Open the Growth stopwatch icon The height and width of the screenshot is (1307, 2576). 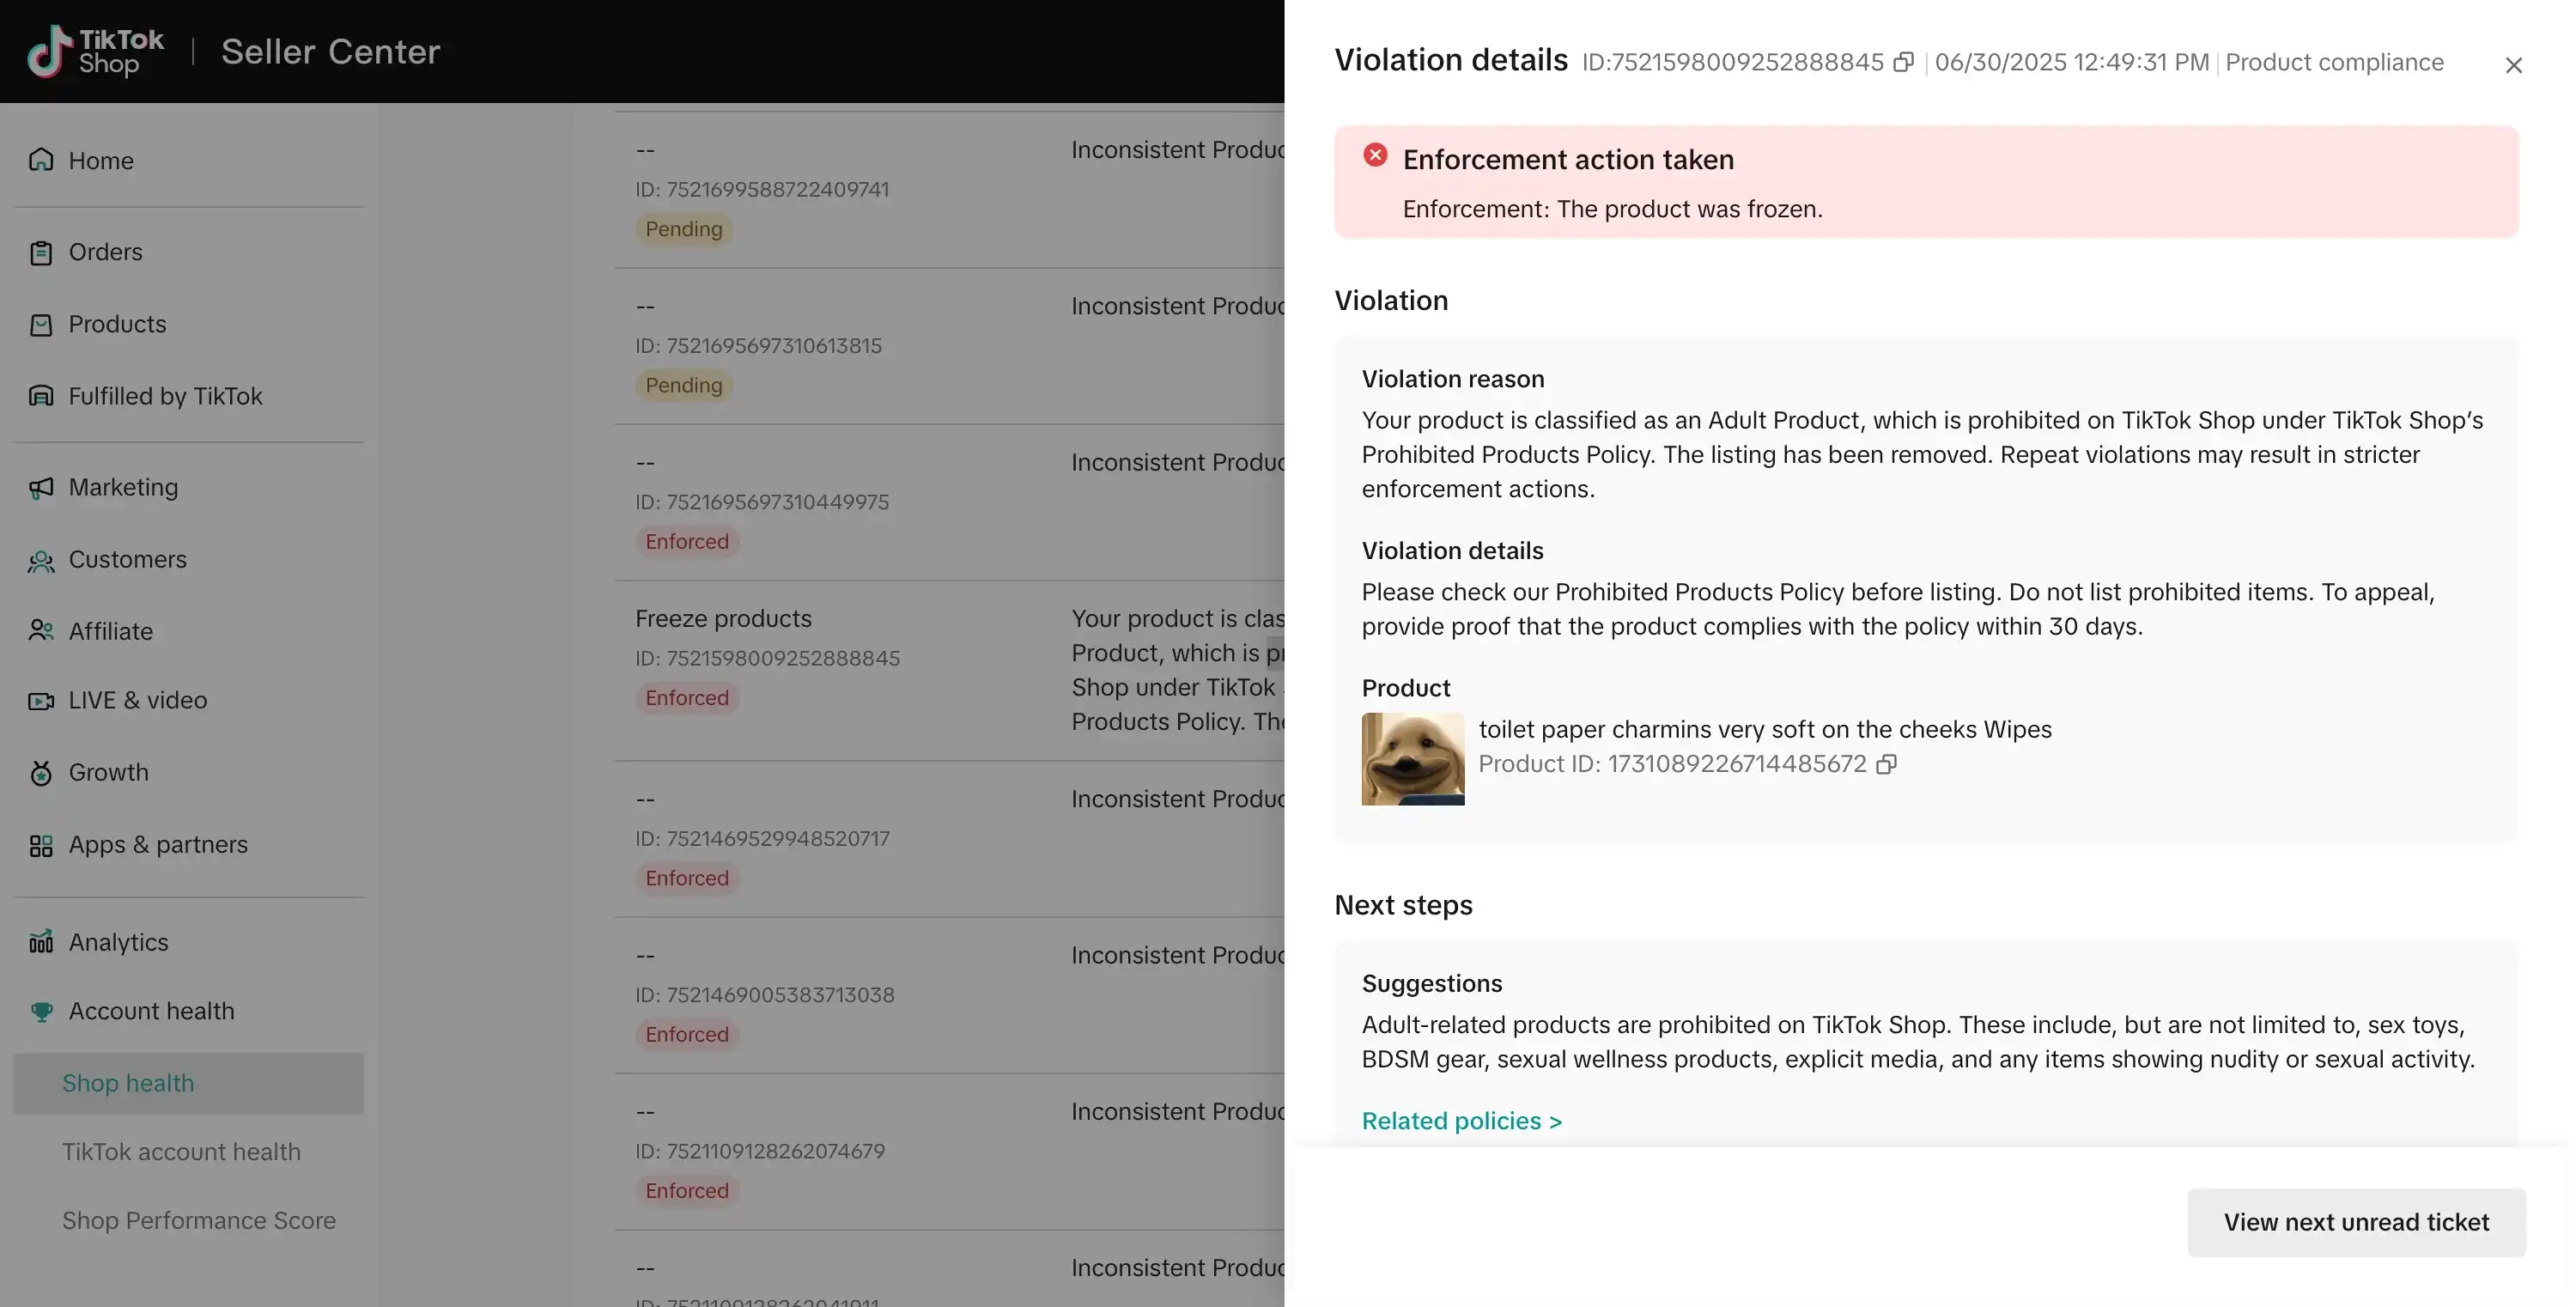pyautogui.click(x=40, y=772)
